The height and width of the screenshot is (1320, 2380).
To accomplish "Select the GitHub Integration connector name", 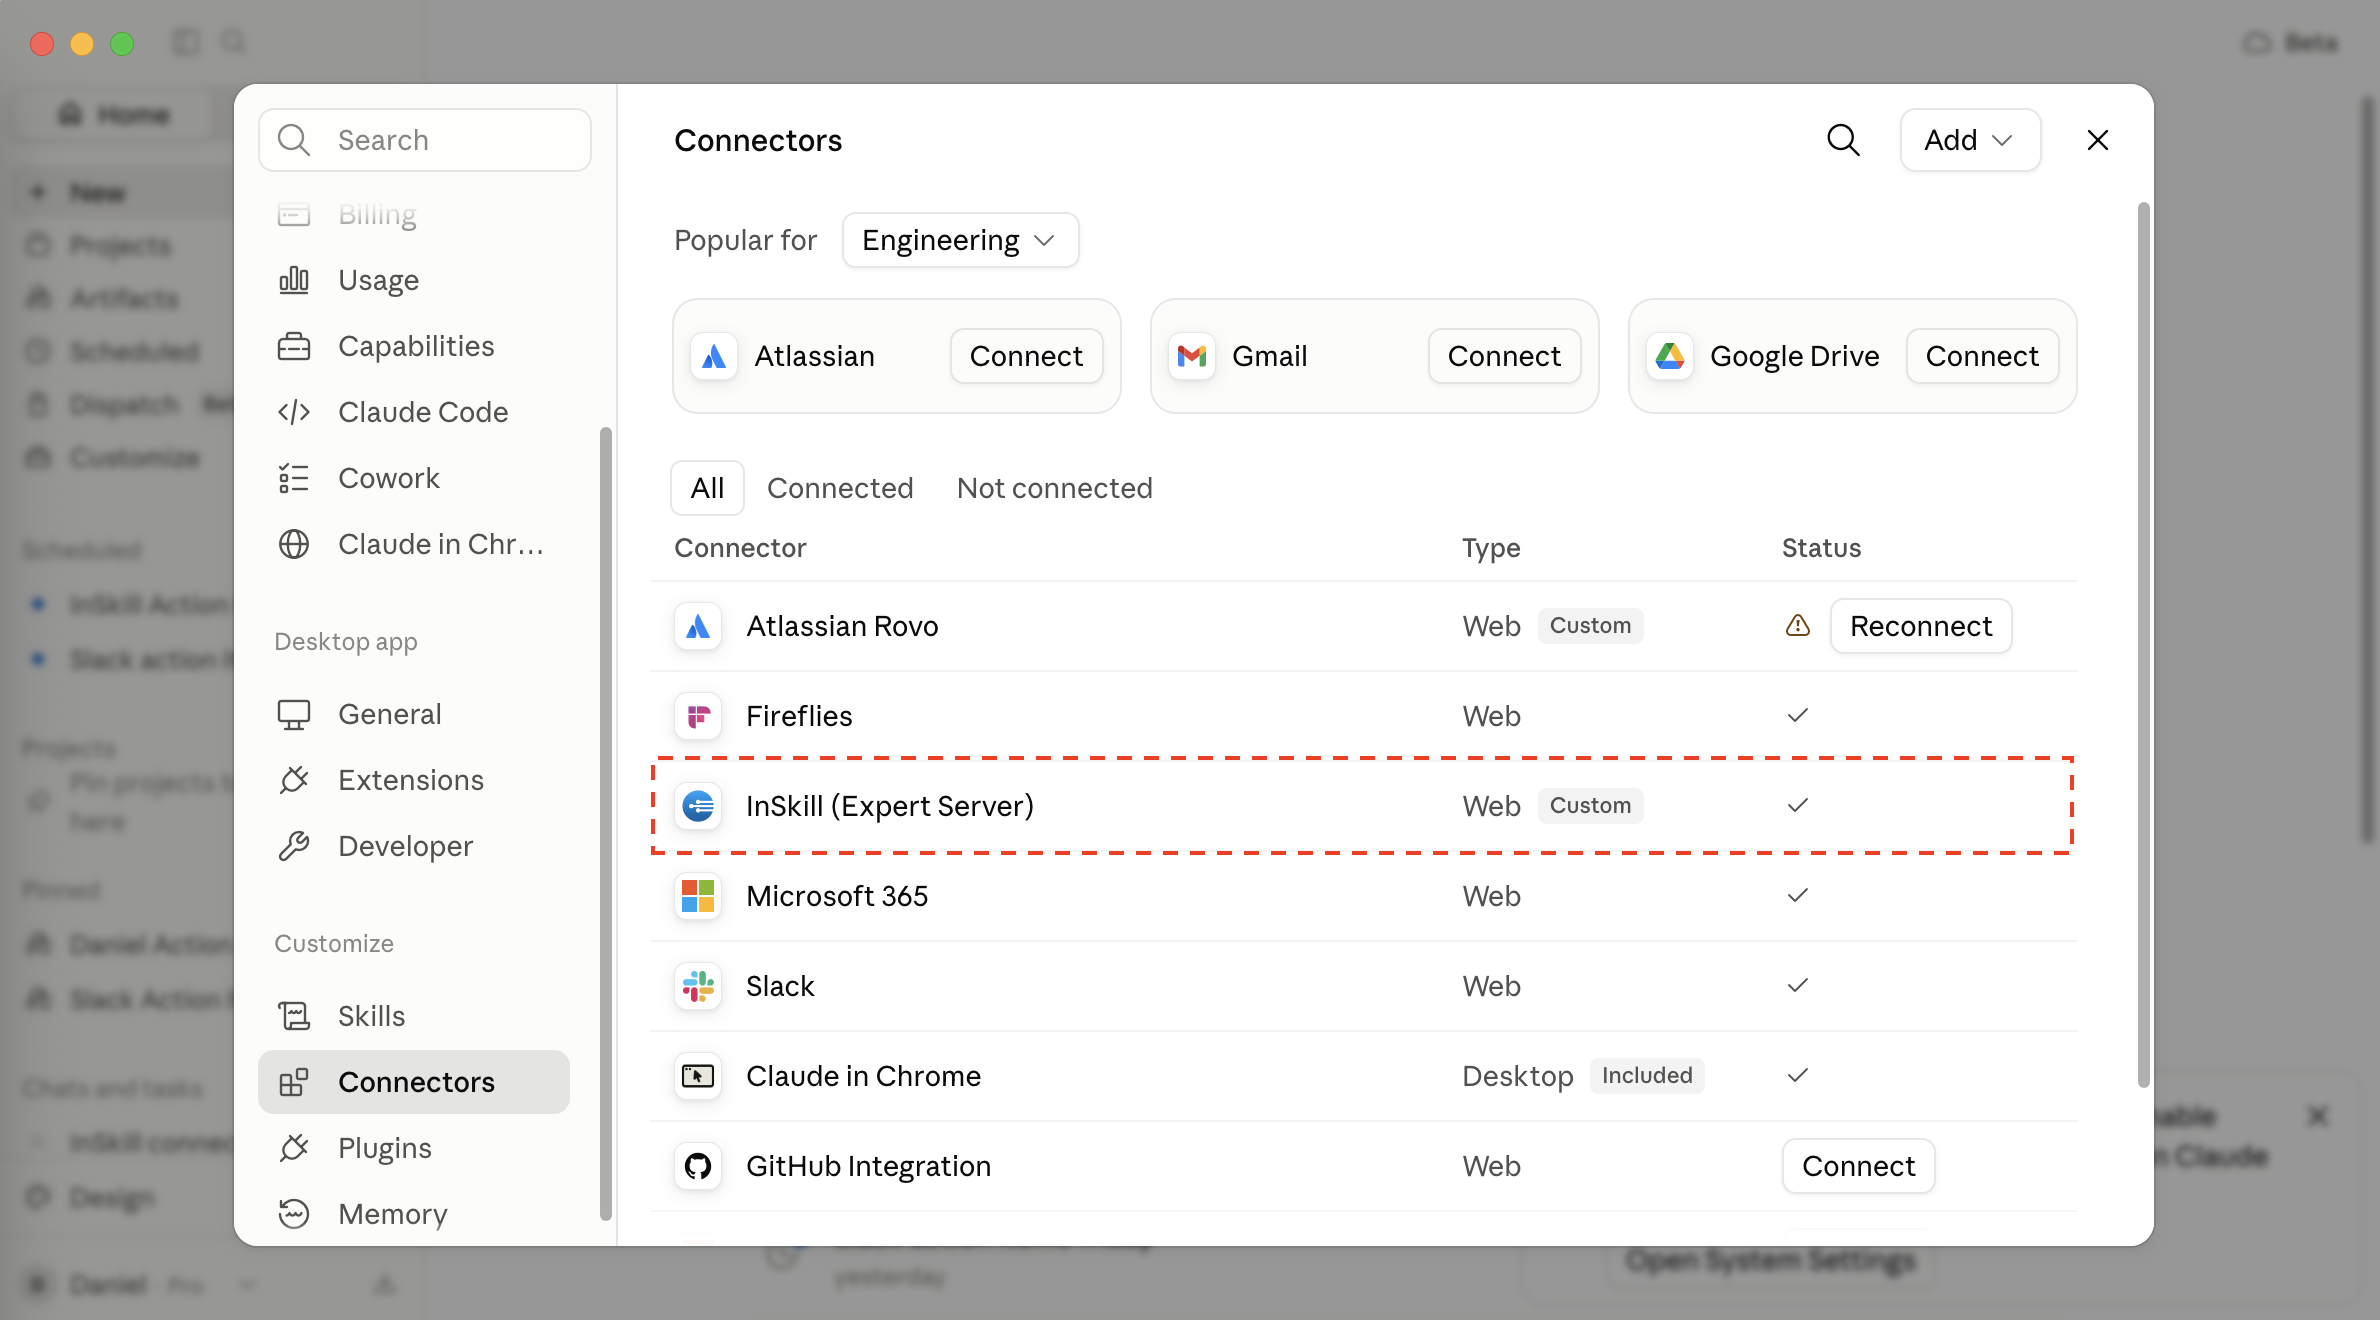I will pos(868,1166).
